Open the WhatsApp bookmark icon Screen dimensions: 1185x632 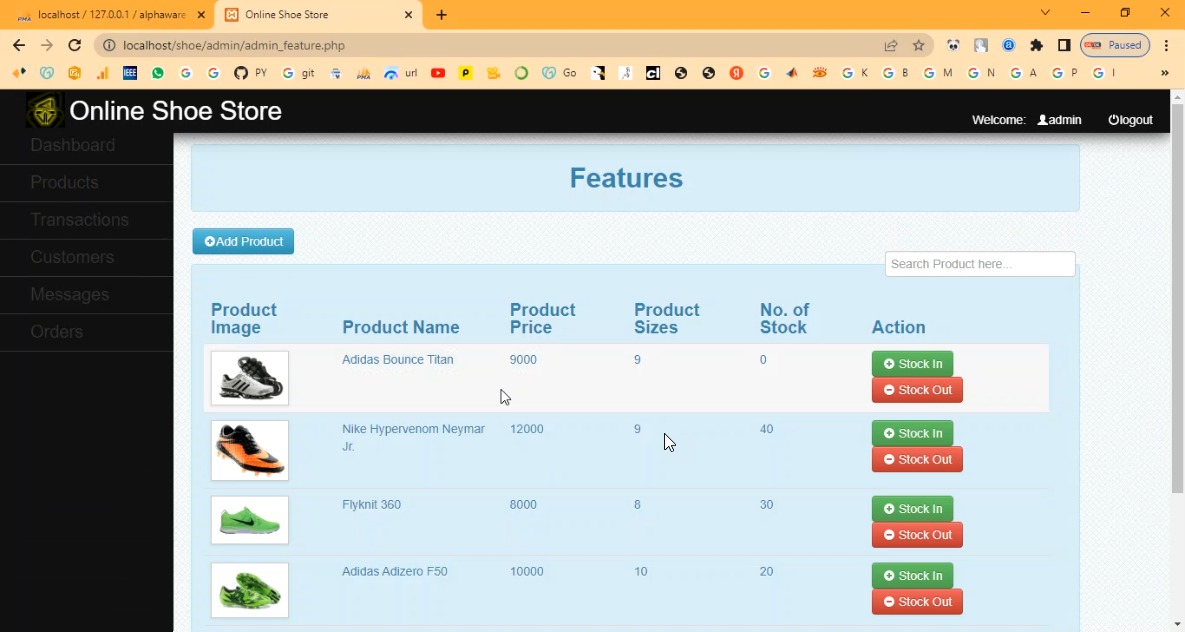pos(158,73)
